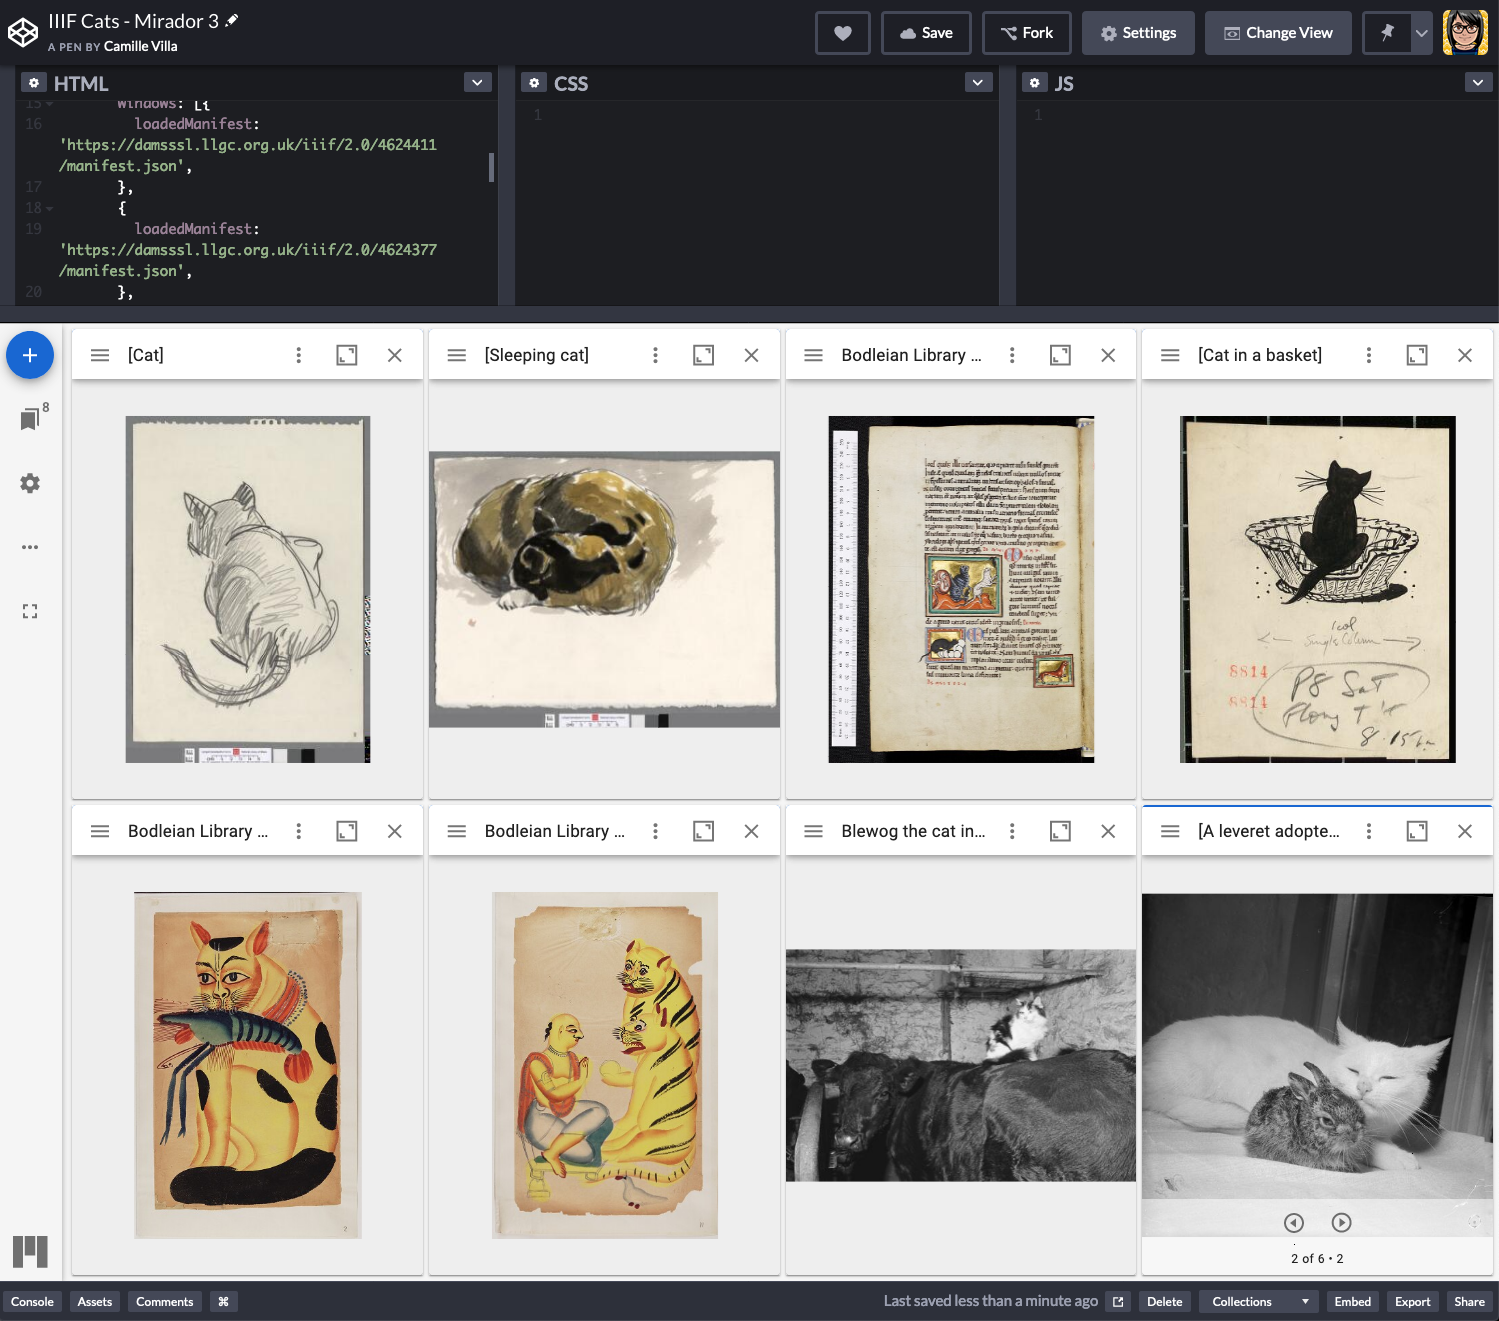Click the Share button

click(x=1470, y=1301)
